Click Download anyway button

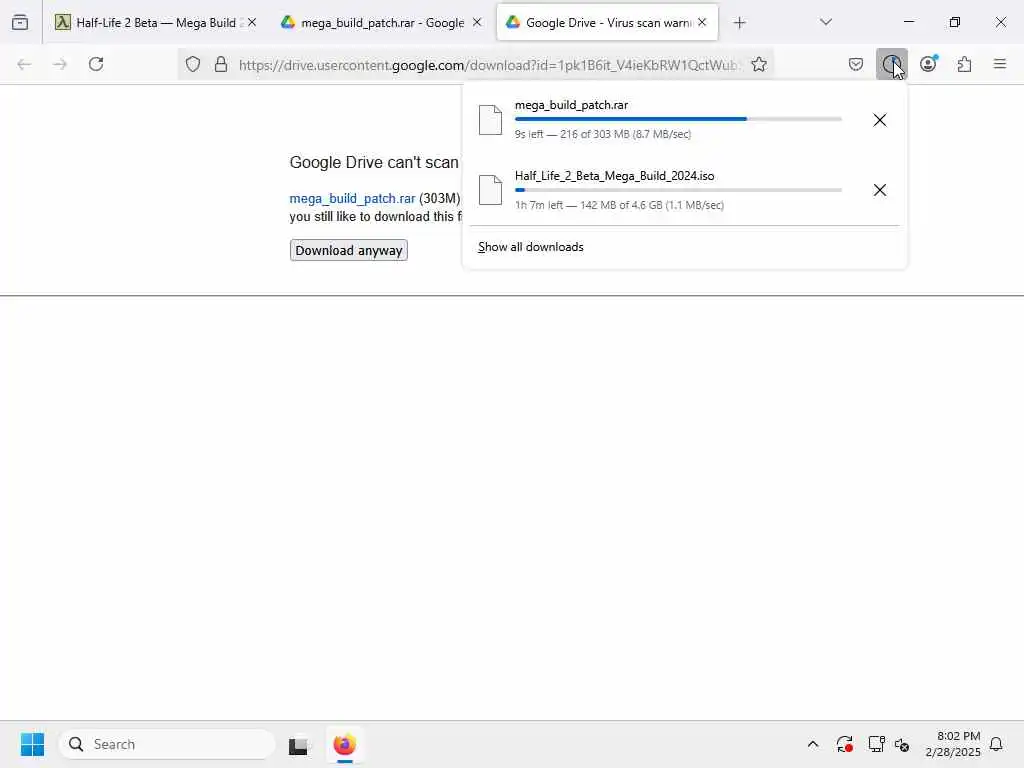[x=349, y=250]
